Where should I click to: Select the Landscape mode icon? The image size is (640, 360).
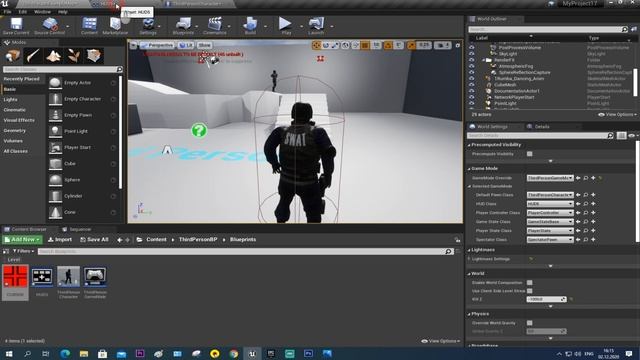coord(53,56)
